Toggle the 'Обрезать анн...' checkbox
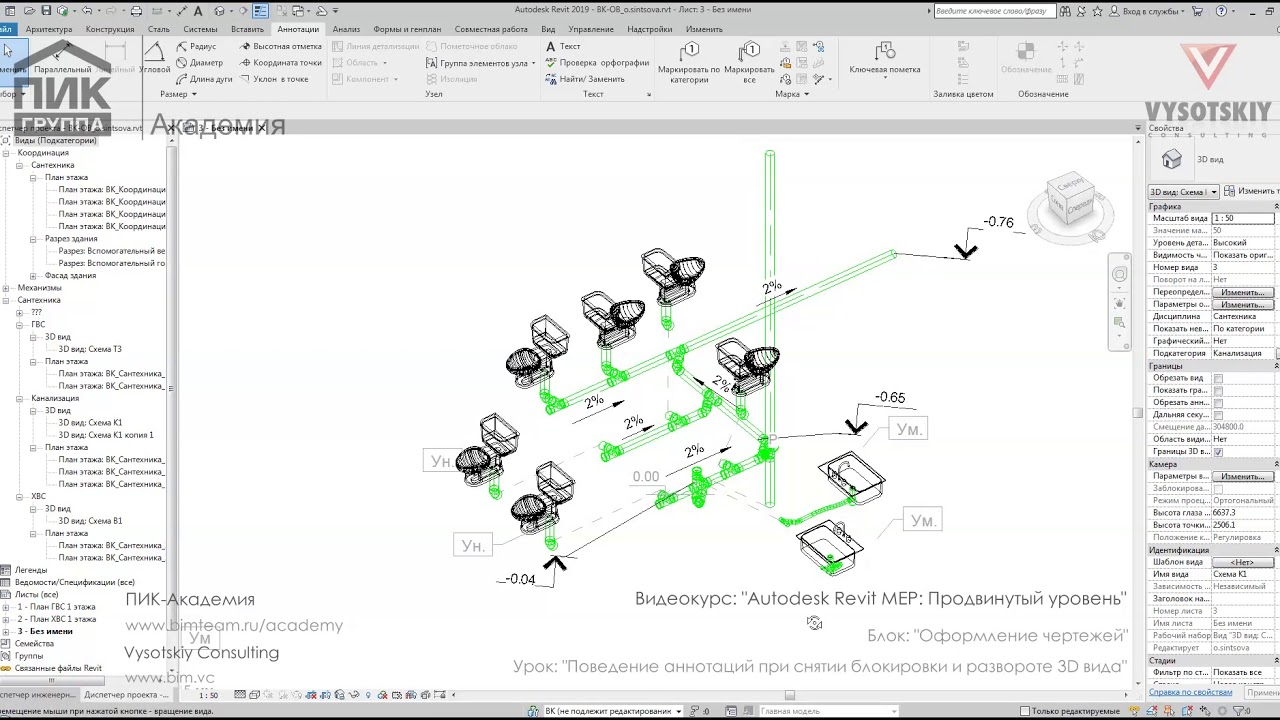Image resolution: width=1280 pixels, height=720 pixels. (x=1218, y=402)
